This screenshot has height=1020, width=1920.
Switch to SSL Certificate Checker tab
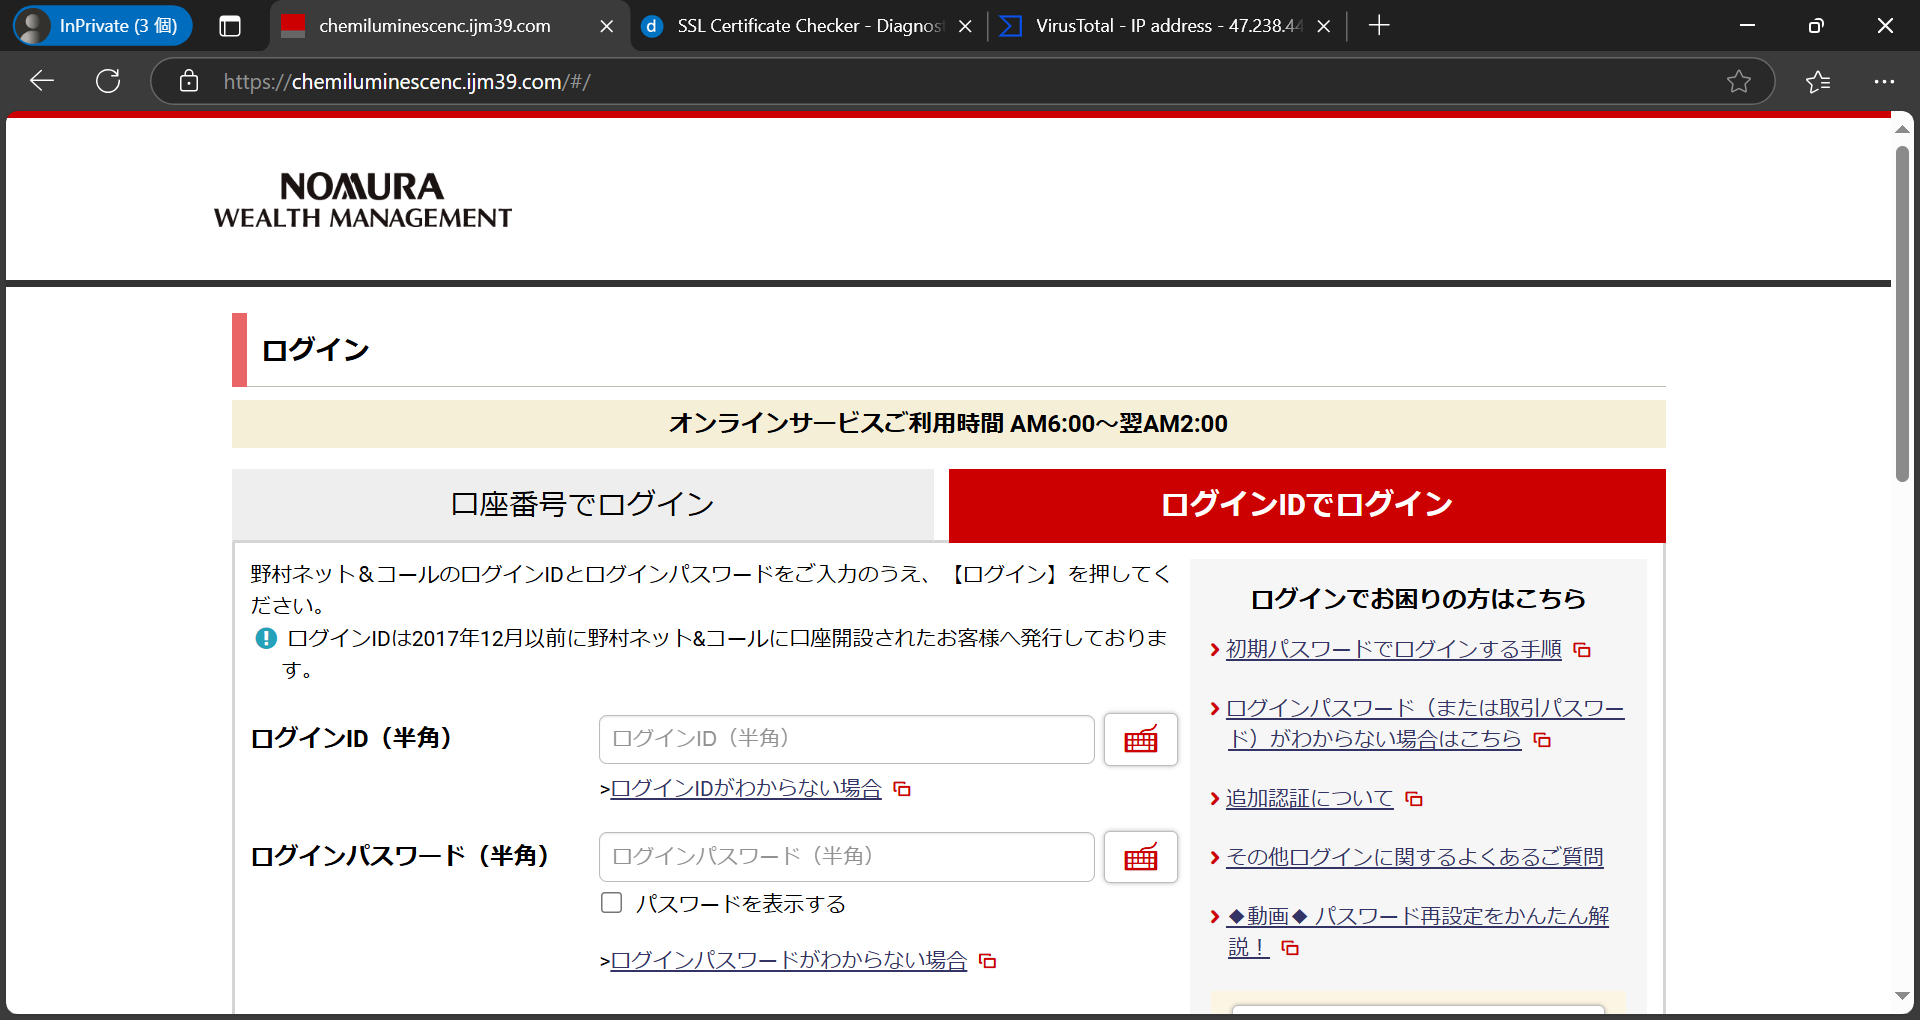pos(808,26)
